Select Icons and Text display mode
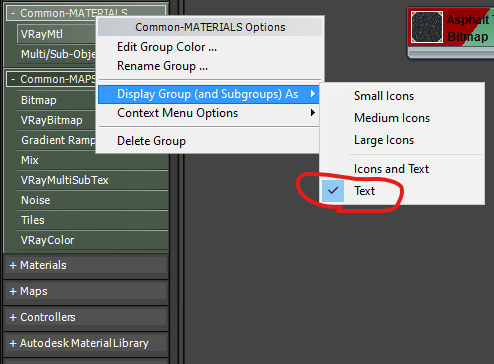 (402, 169)
